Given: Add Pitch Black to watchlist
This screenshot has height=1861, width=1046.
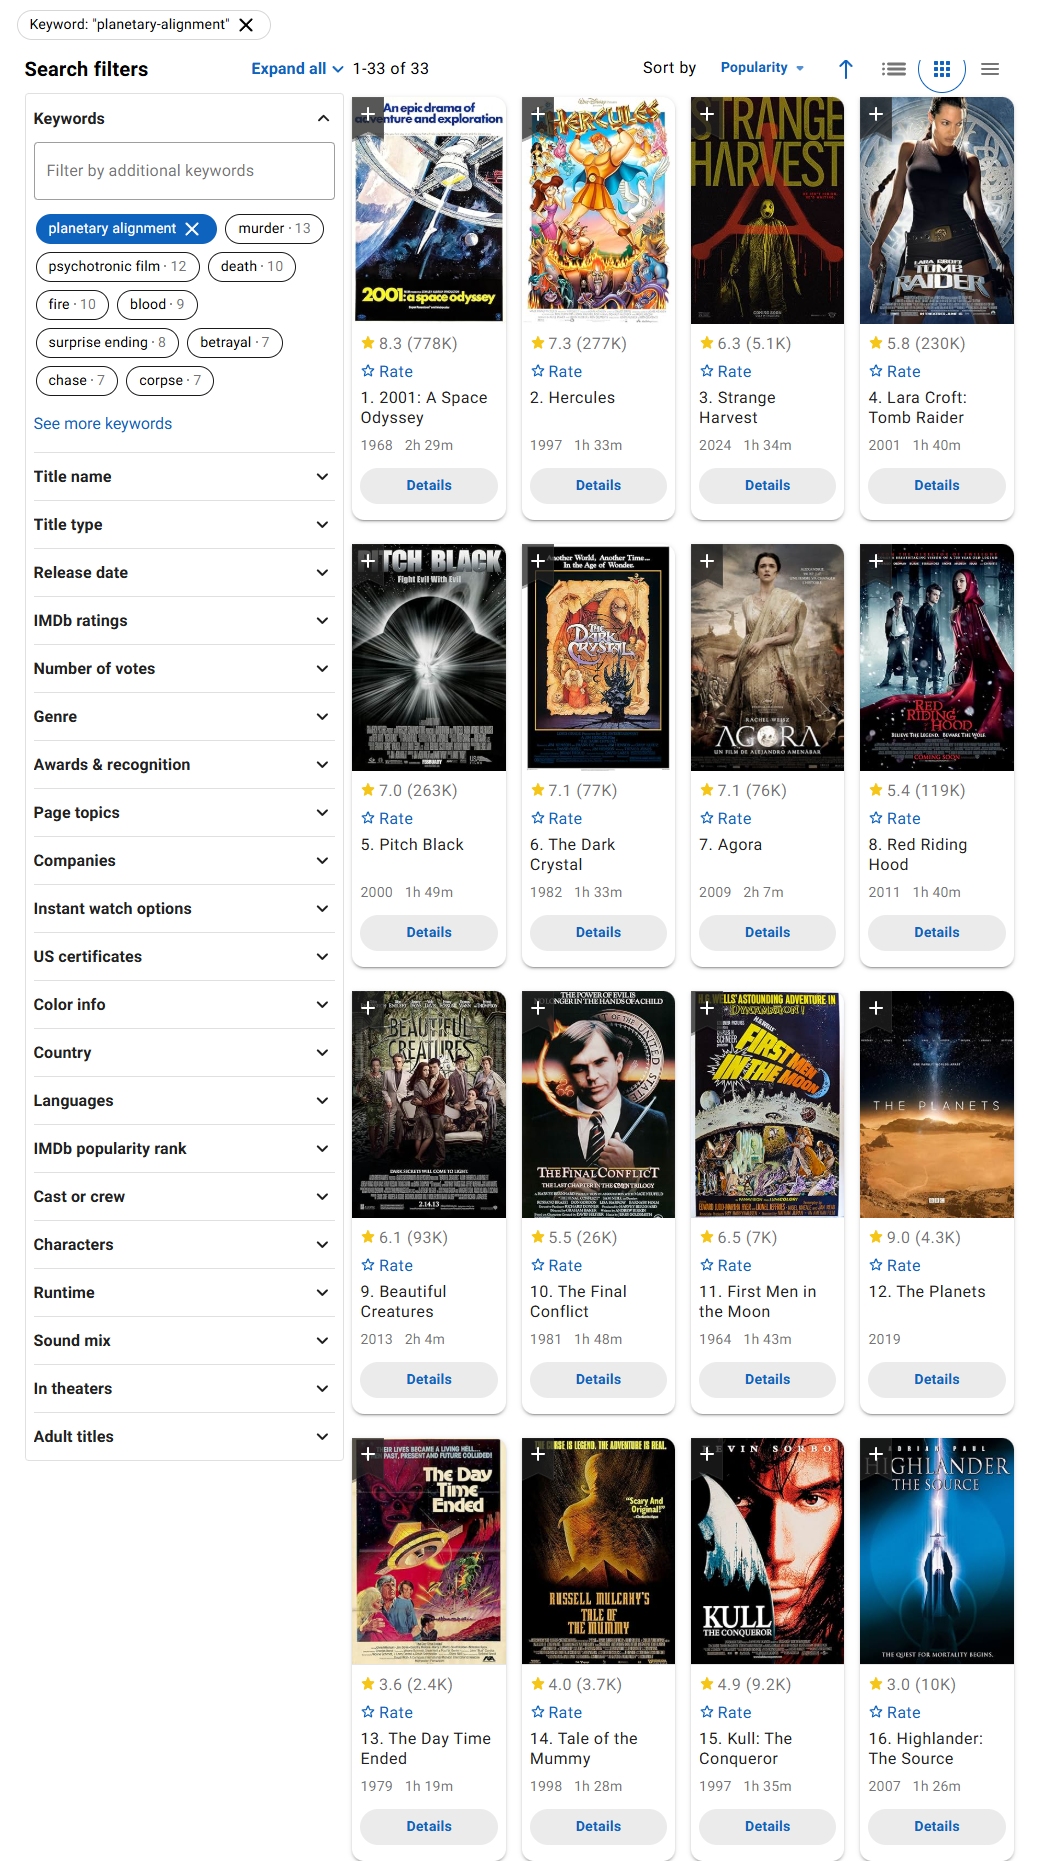Looking at the screenshot, I should (368, 561).
